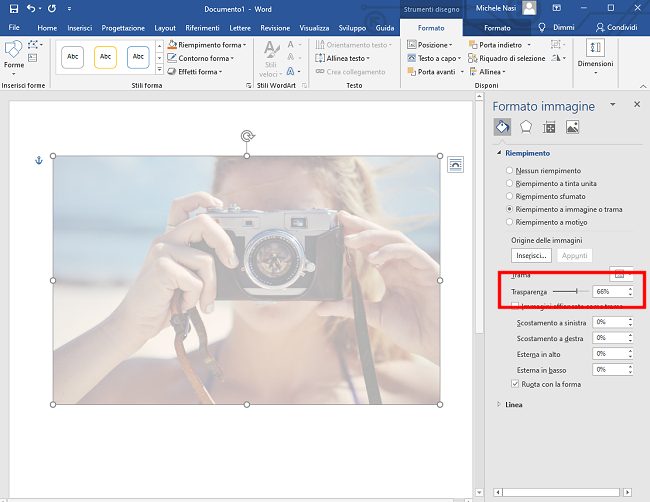Undo the last action
This screenshot has height=502, width=650.
(x=31, y=8)
